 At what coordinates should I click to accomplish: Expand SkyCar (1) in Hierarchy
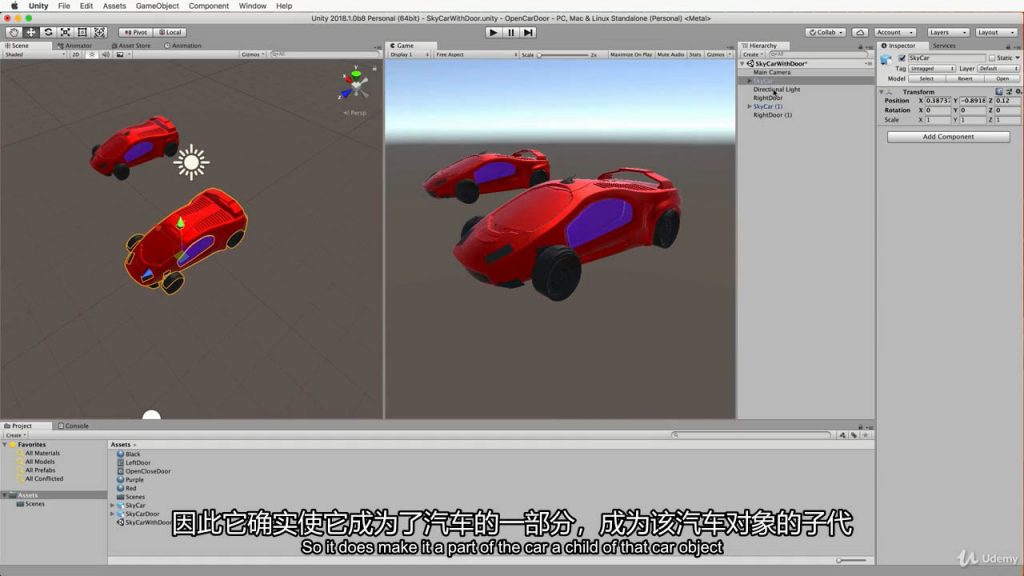click(749, 106)
